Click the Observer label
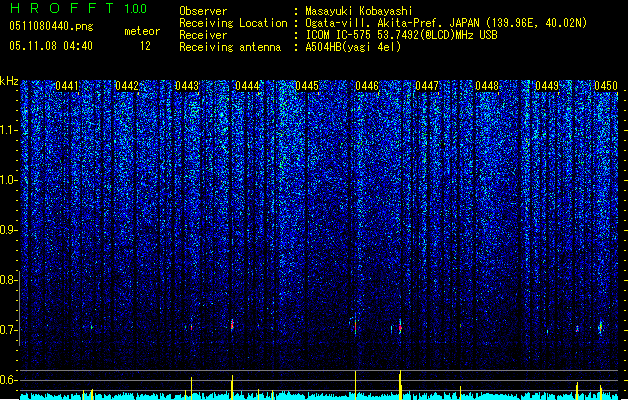 click(203, 11)
